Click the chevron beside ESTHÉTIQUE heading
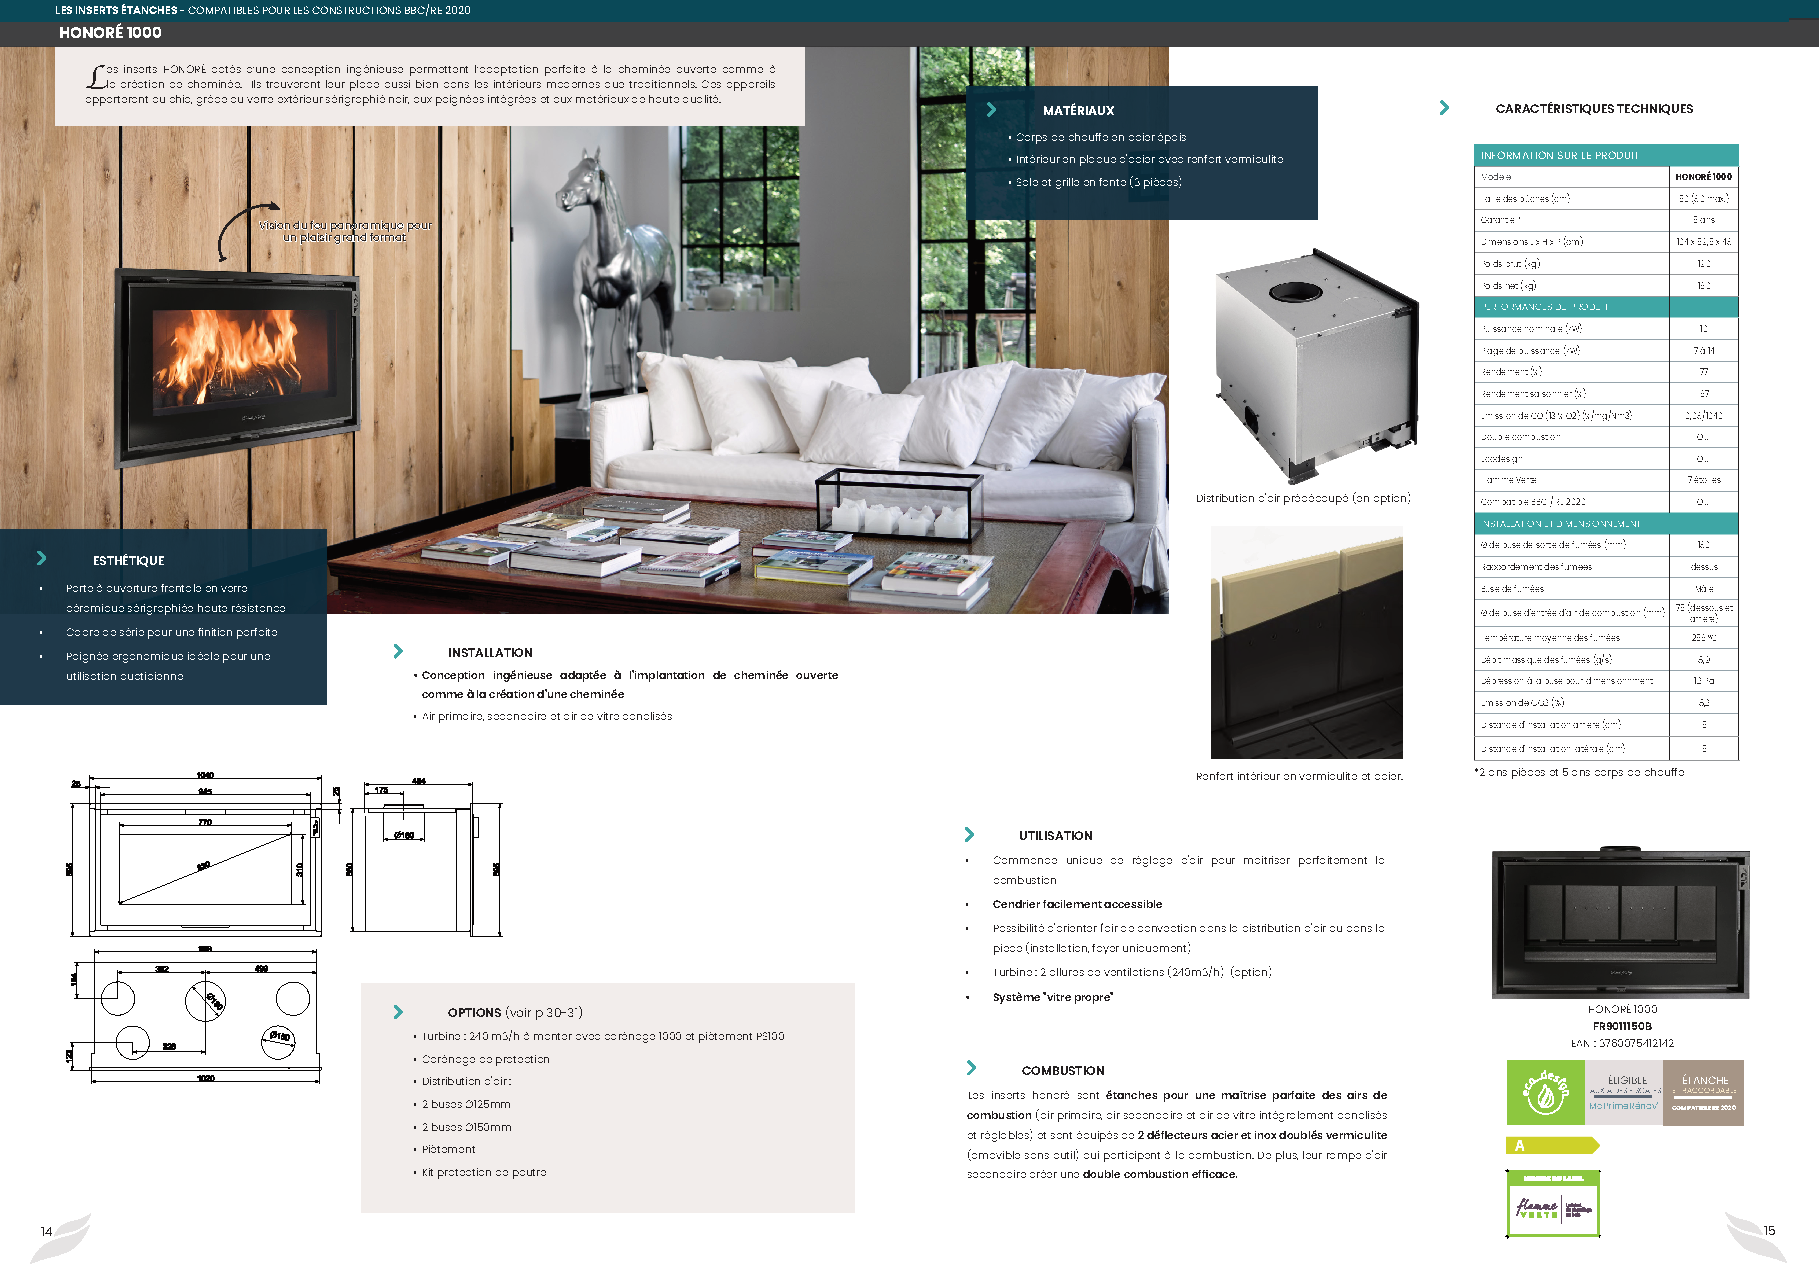The image size is (1819, 1286). 41,558
